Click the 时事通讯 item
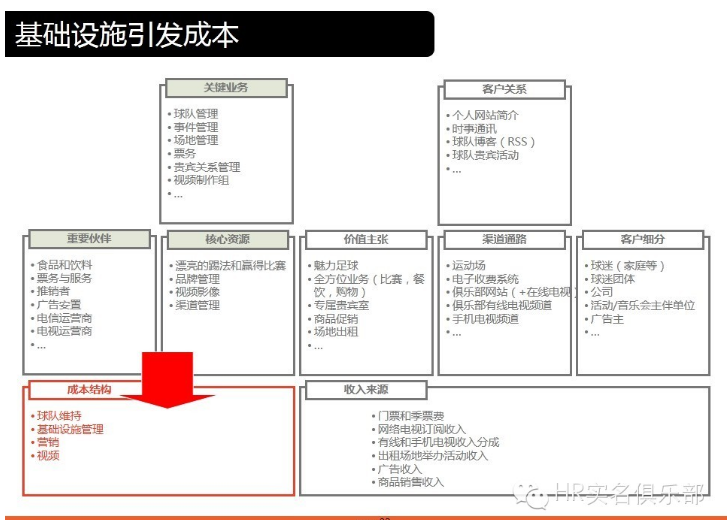Image resolution: width=727 pixels, height=520 pixels. (x=474, y=129)
